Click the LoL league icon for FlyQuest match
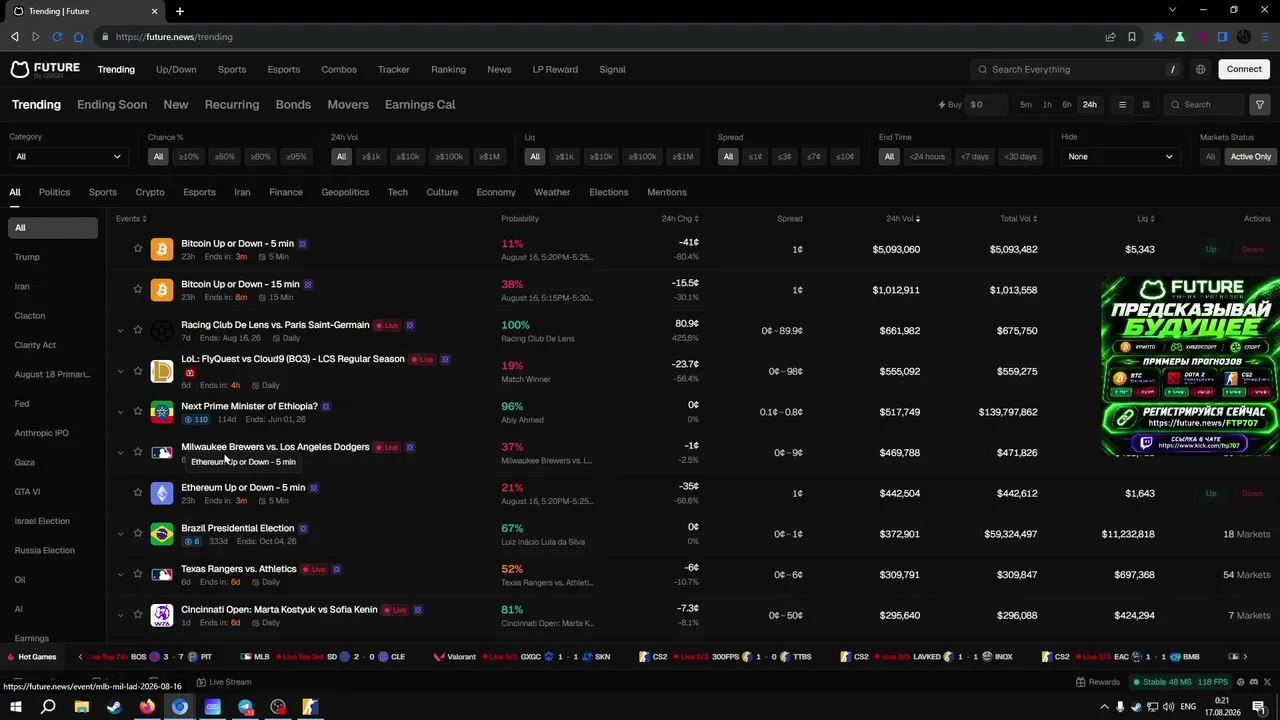 coord(162,371)
